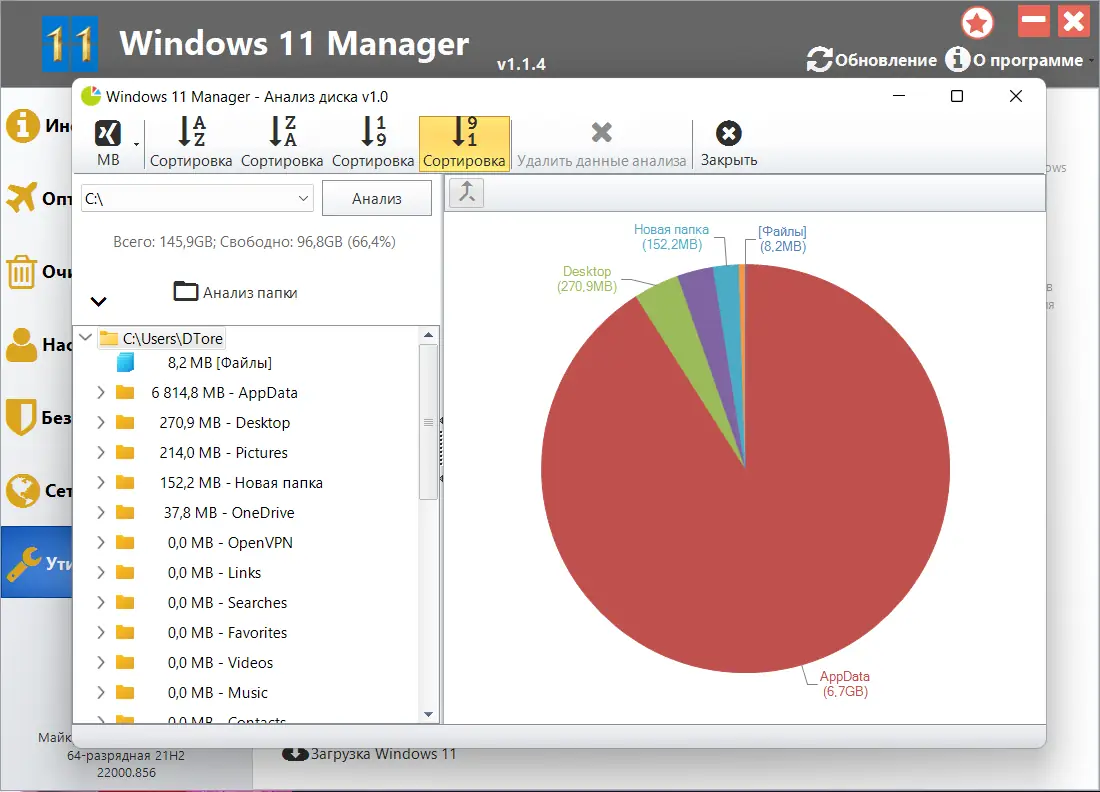Click the splitter handle between tree and chart
This screenshot has height=792, width=1100.
441,450
